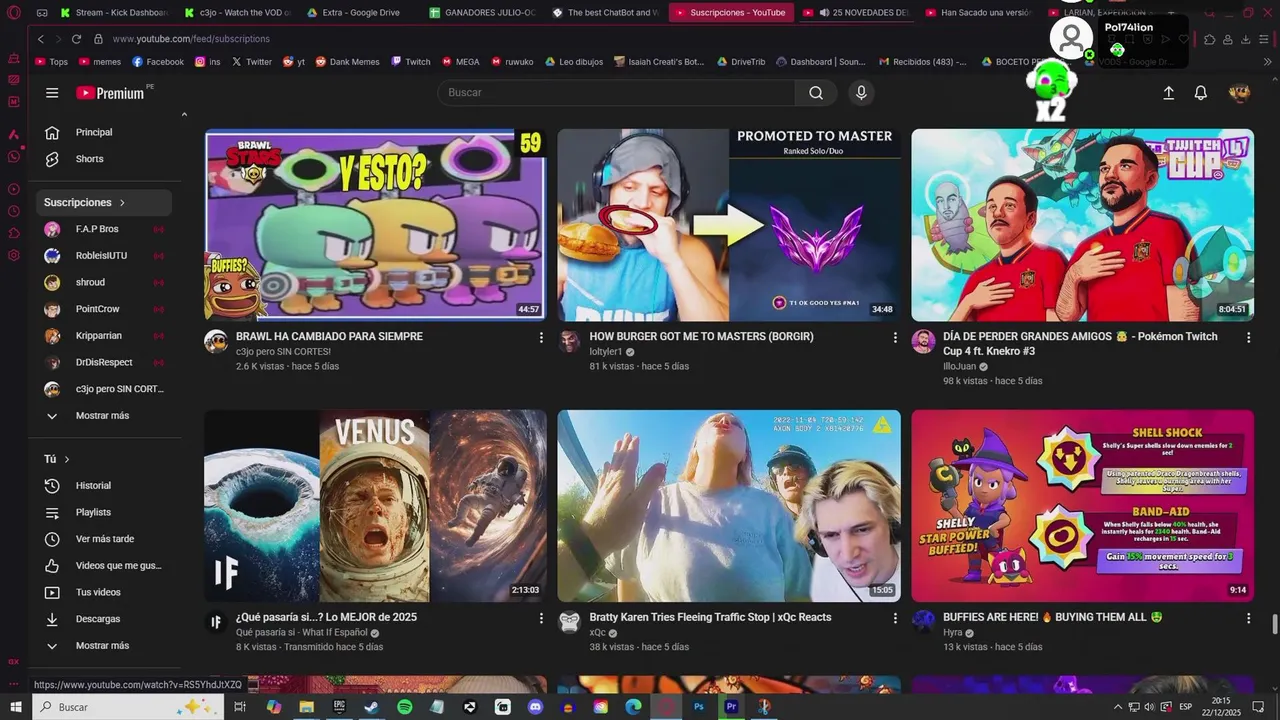Open Dank Memes bookmark
Screen dimensions: 1280x720
tap(347, 62)
